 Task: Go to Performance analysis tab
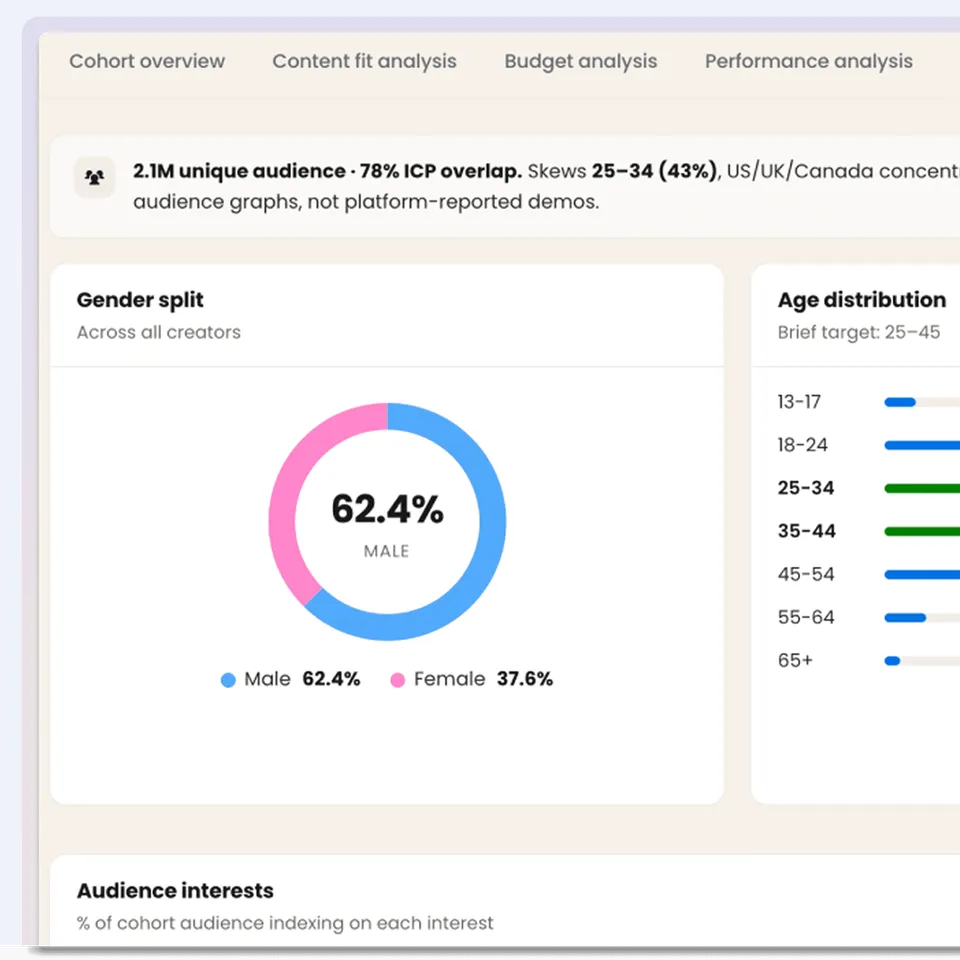point(808,61)
